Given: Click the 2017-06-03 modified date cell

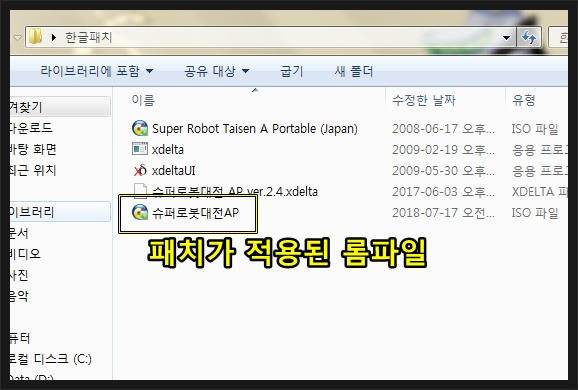Looking at the screenshot, I should pyautogui.click(x=443, y=192).
